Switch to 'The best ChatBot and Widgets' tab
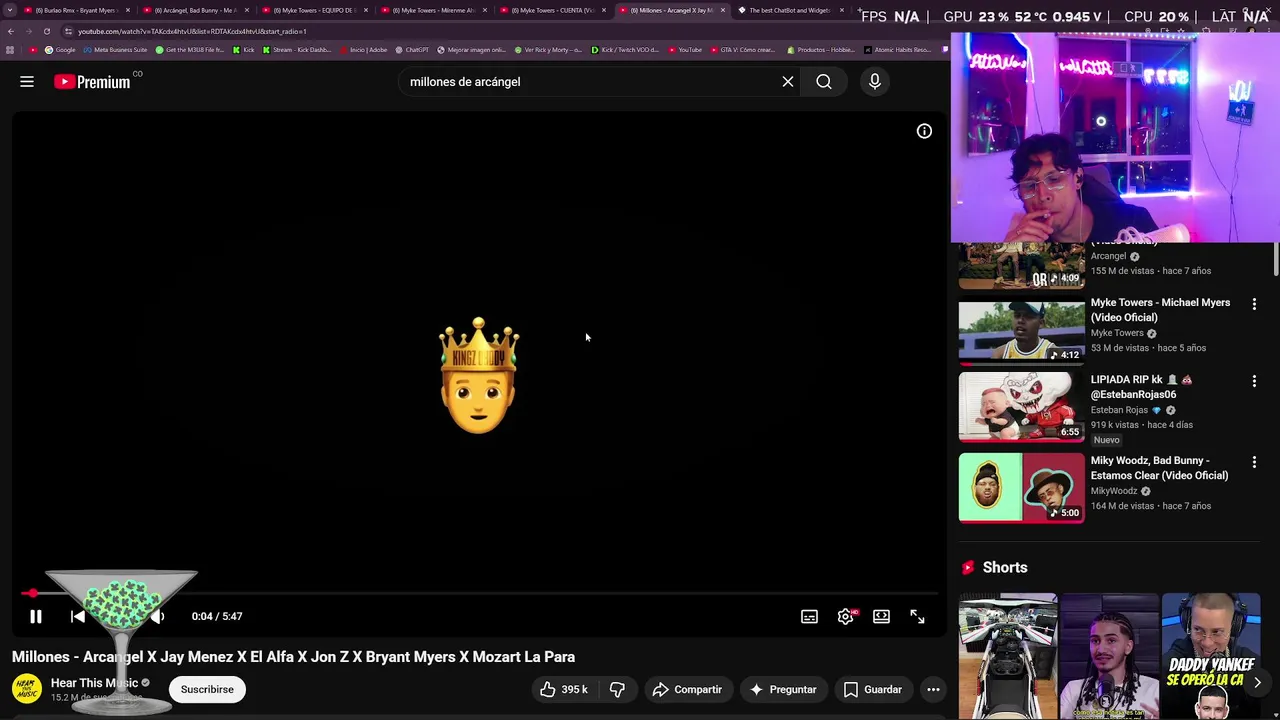This screenshot has width=1280, height=720. point(790,10)
